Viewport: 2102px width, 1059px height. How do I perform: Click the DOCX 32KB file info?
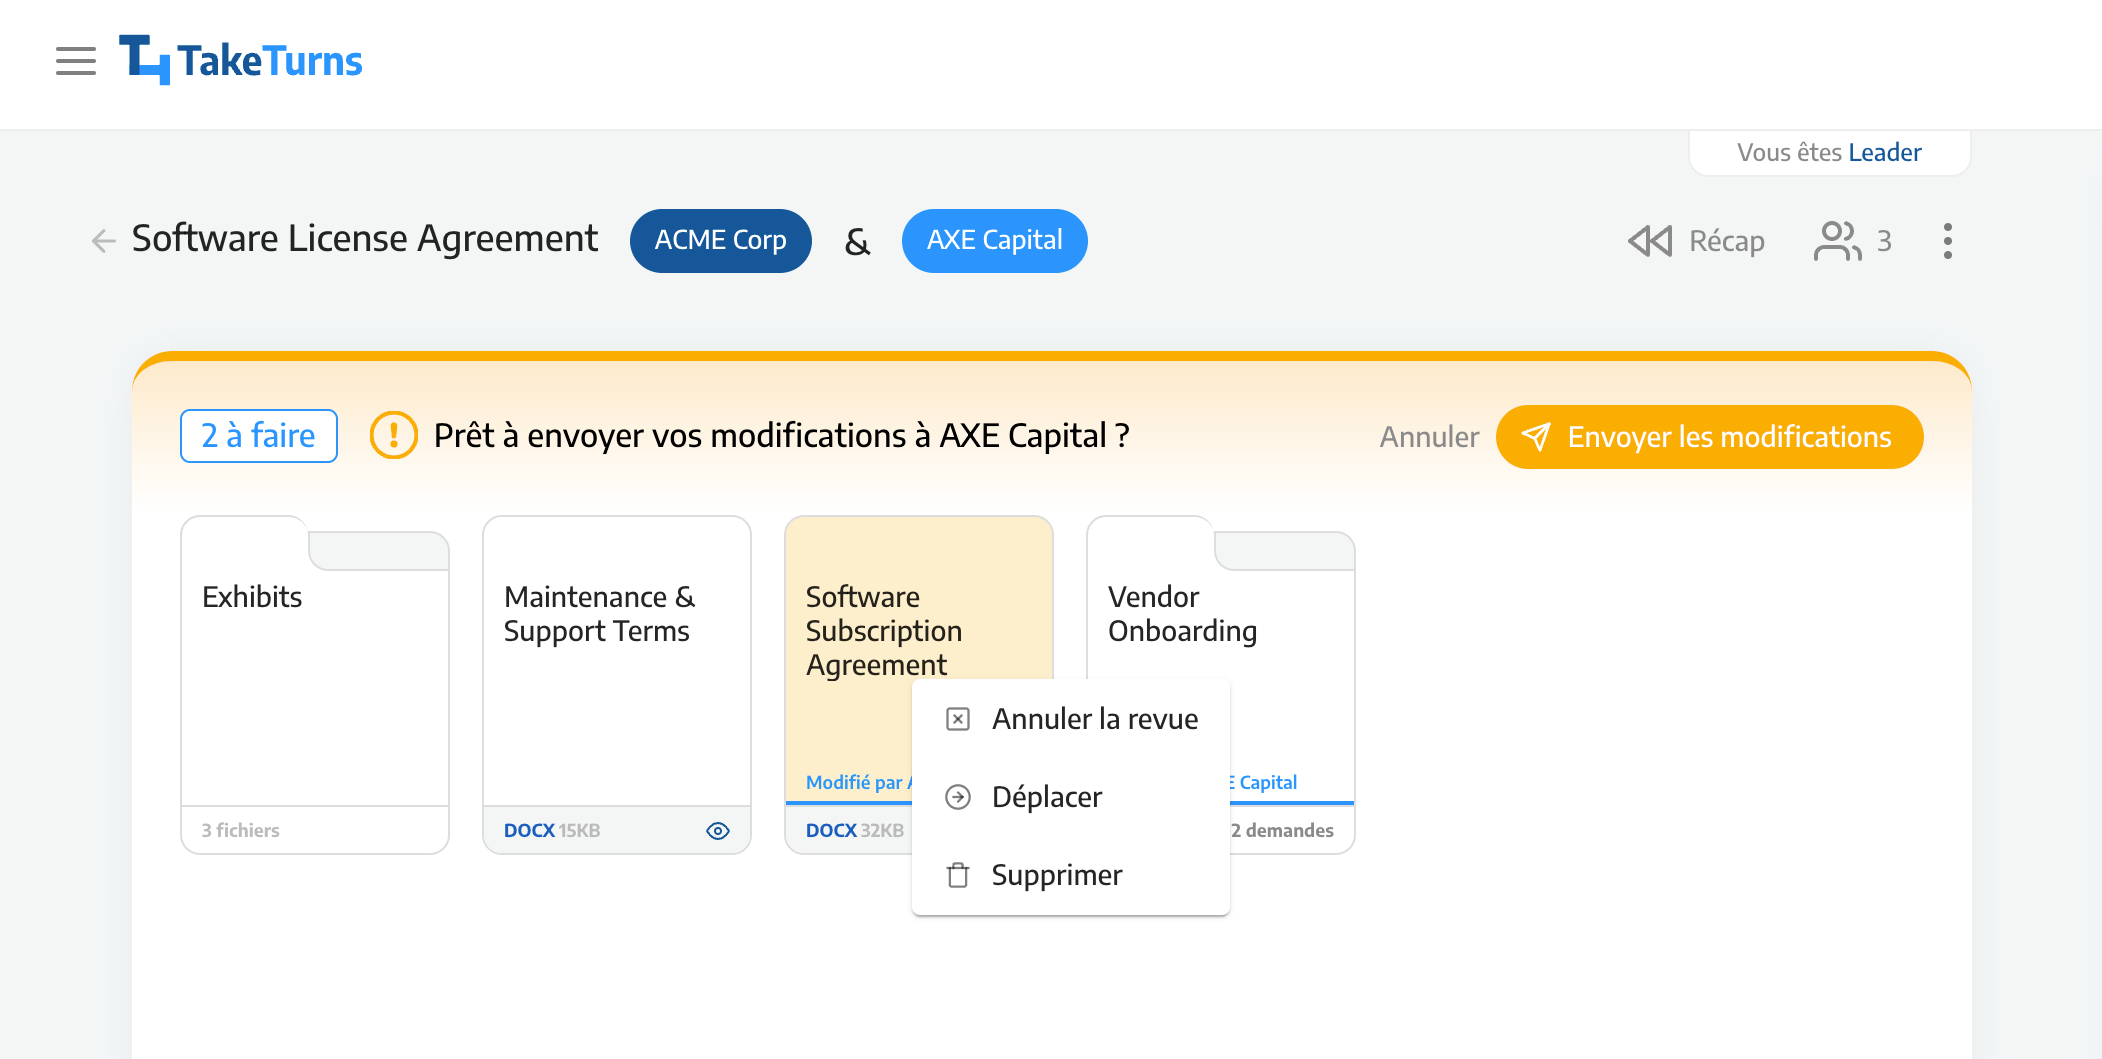pyautogui.click(x=855, y=831)
